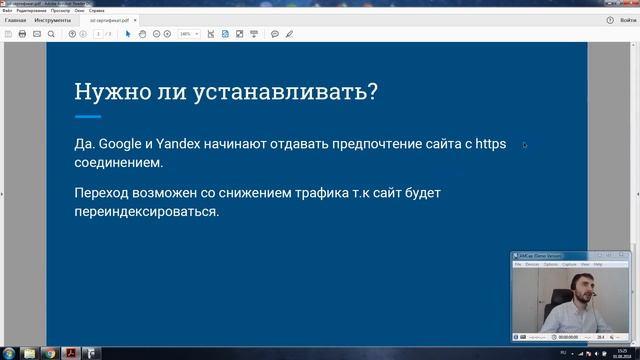The width and height of the screenshot is (640, 360).
Task: Select the Highlight pen tool
Action: (289, 34)
